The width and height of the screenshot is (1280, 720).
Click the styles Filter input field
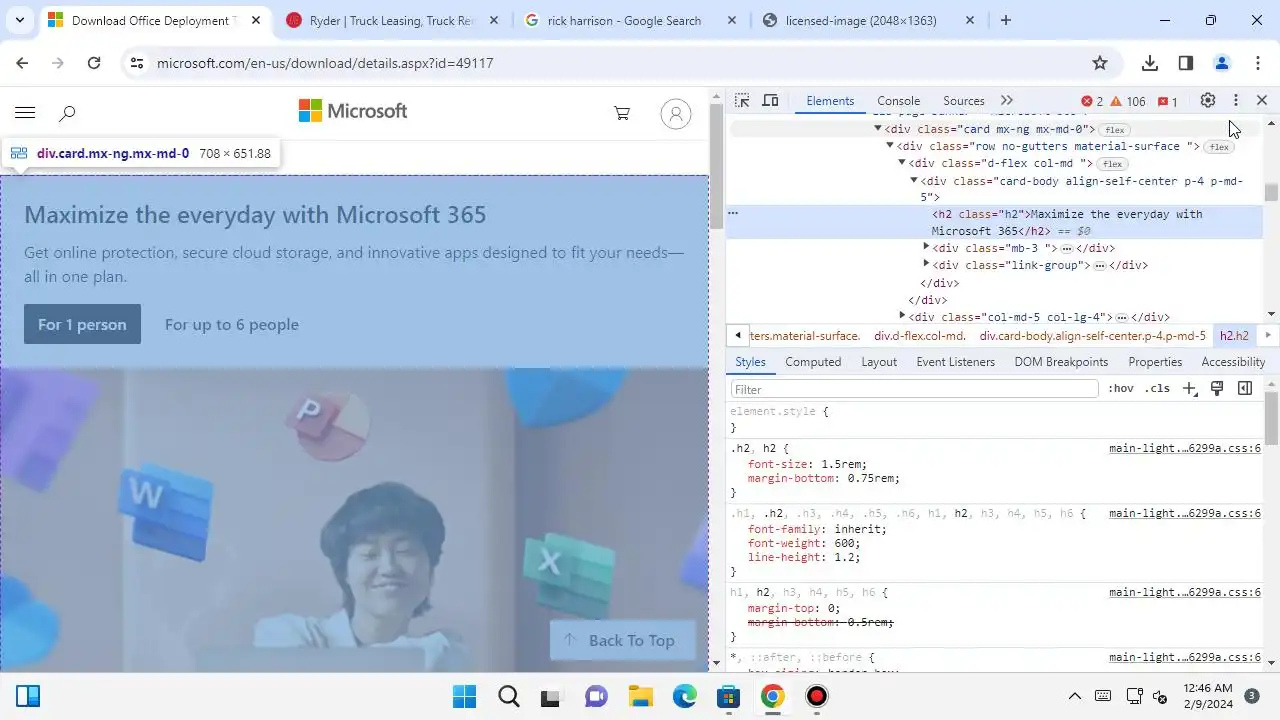(915, 389)
